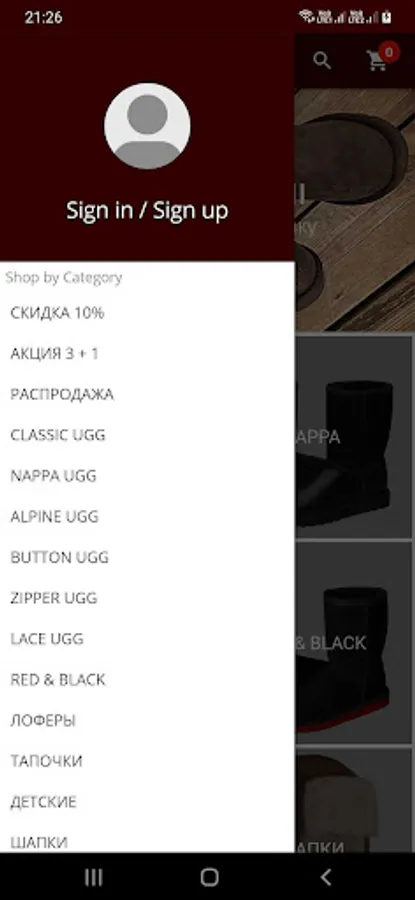
Task: Choose the РАСПРОДАЖА category
Action: point(148,395)
